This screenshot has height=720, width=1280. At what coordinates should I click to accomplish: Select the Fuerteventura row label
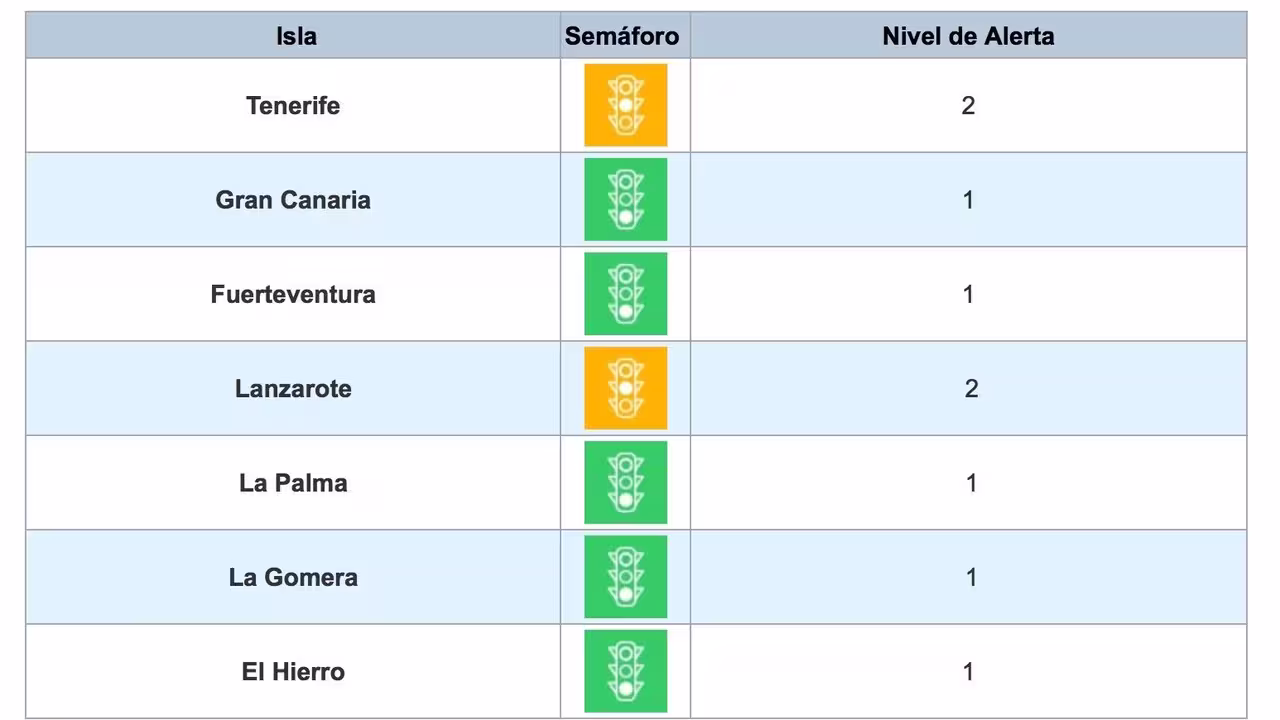tap(293, 294)
